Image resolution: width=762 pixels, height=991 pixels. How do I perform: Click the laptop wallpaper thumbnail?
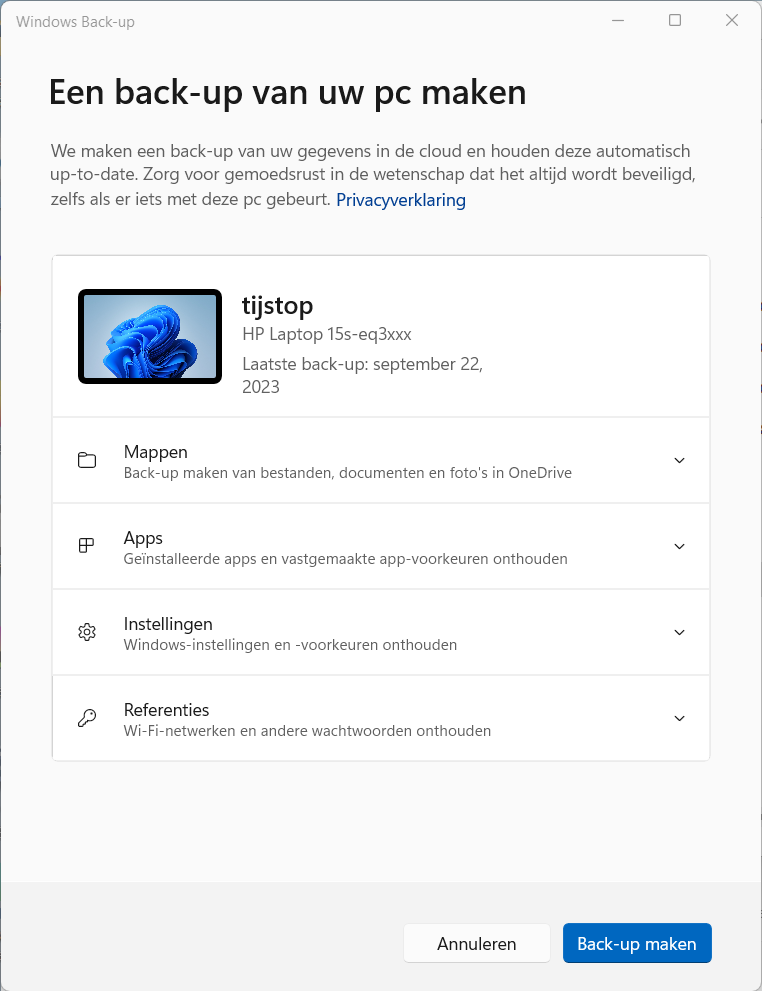click(x=150, y=337)
